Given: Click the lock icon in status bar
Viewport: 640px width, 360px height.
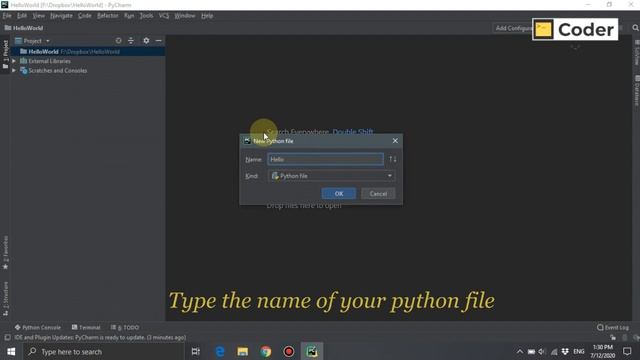Looking at the screenshot, I should [613, 338].
